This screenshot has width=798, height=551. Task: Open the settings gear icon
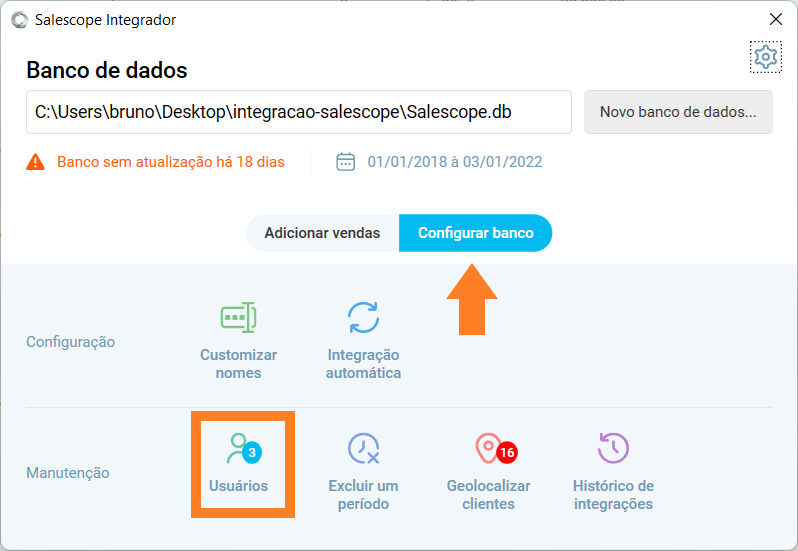[x=765, y=57]
